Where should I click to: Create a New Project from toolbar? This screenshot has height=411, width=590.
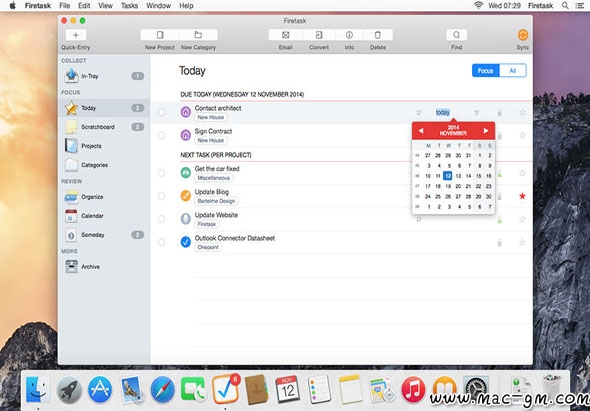tap(160, 35)
